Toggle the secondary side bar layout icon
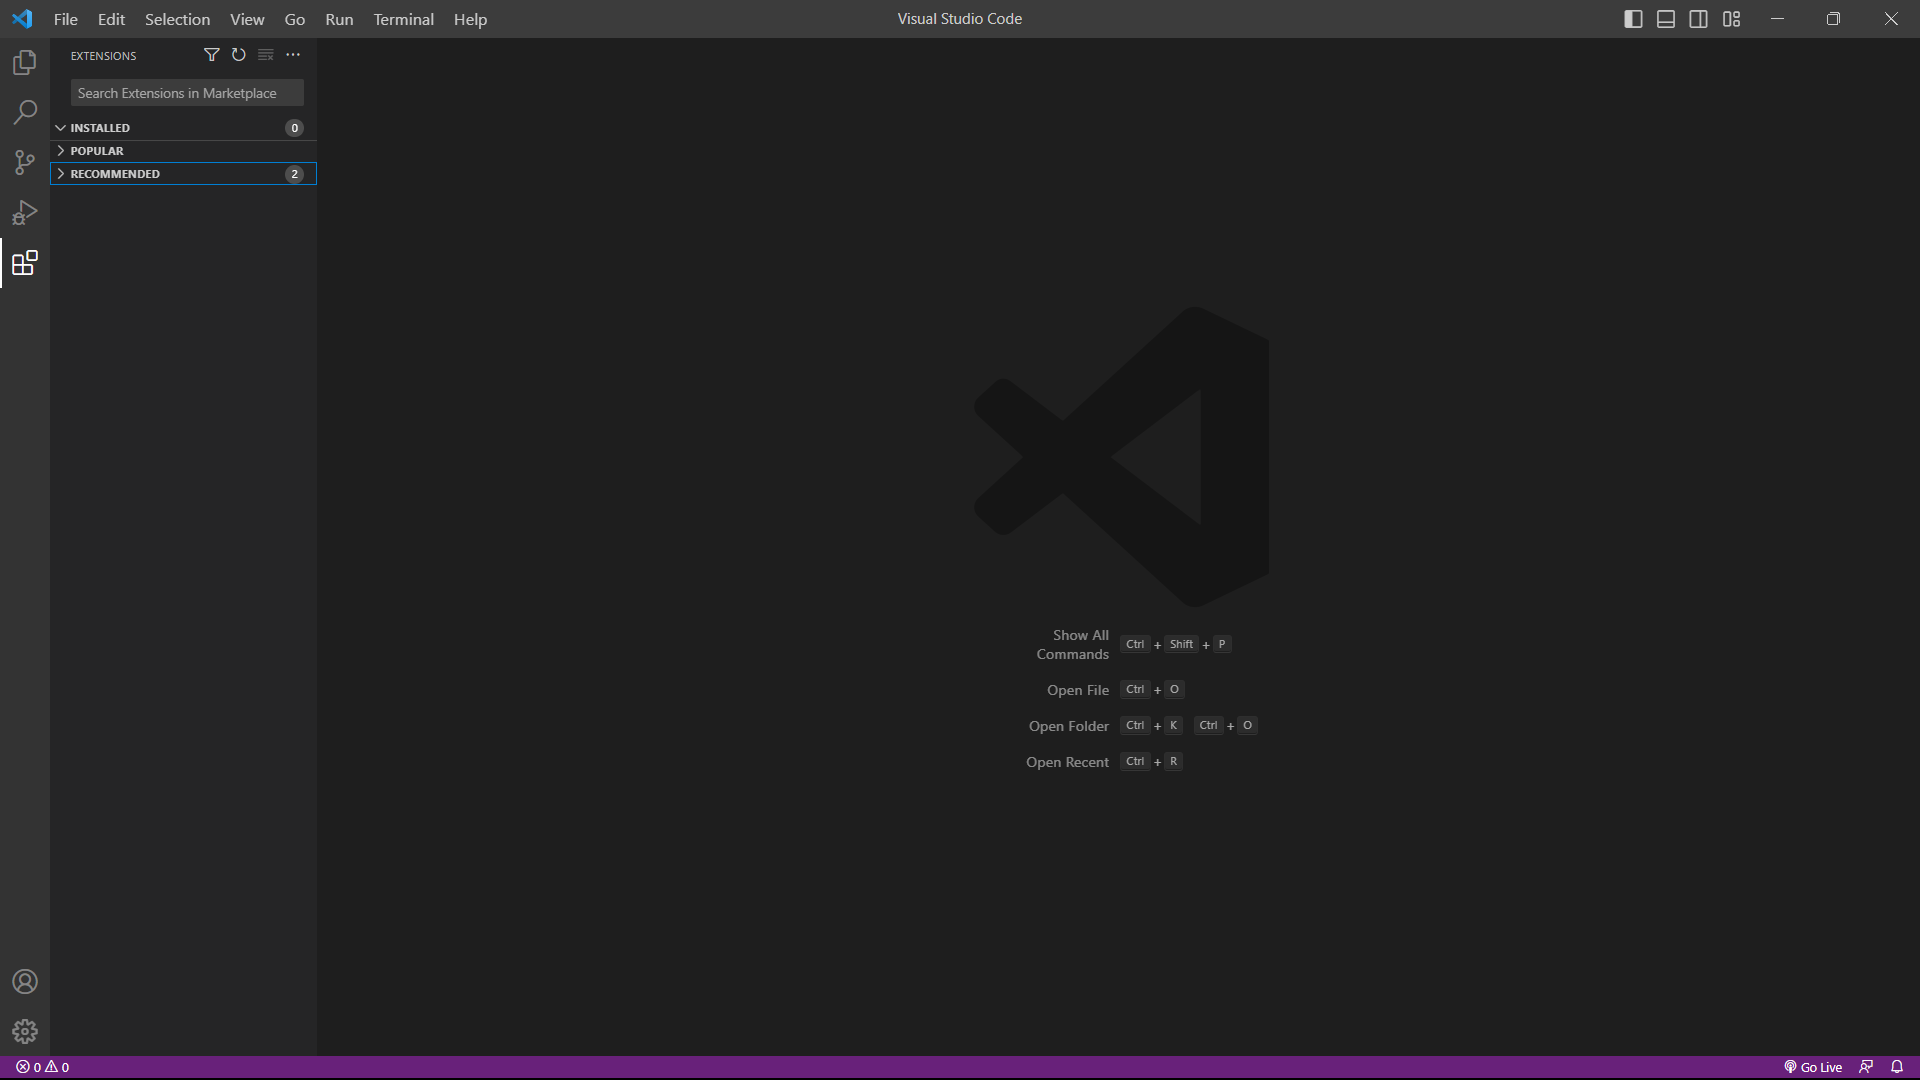The width and height of the screenshot is (1920, 1080). click(x=1699, y=19)
